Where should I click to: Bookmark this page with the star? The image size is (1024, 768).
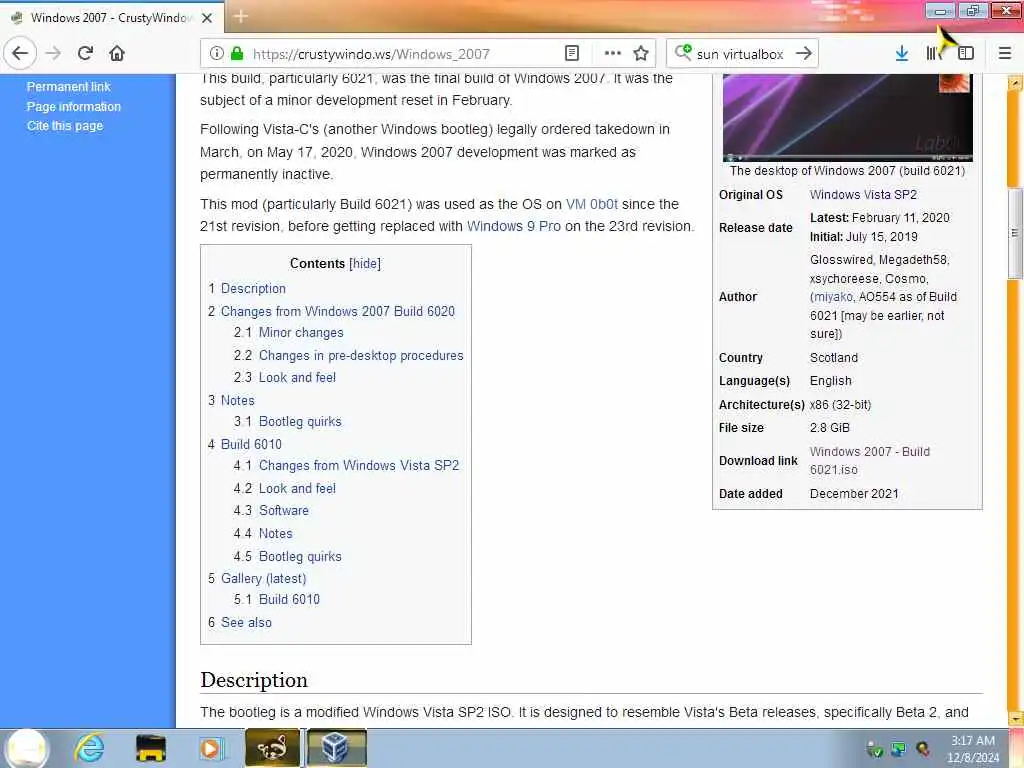point(641,54)
